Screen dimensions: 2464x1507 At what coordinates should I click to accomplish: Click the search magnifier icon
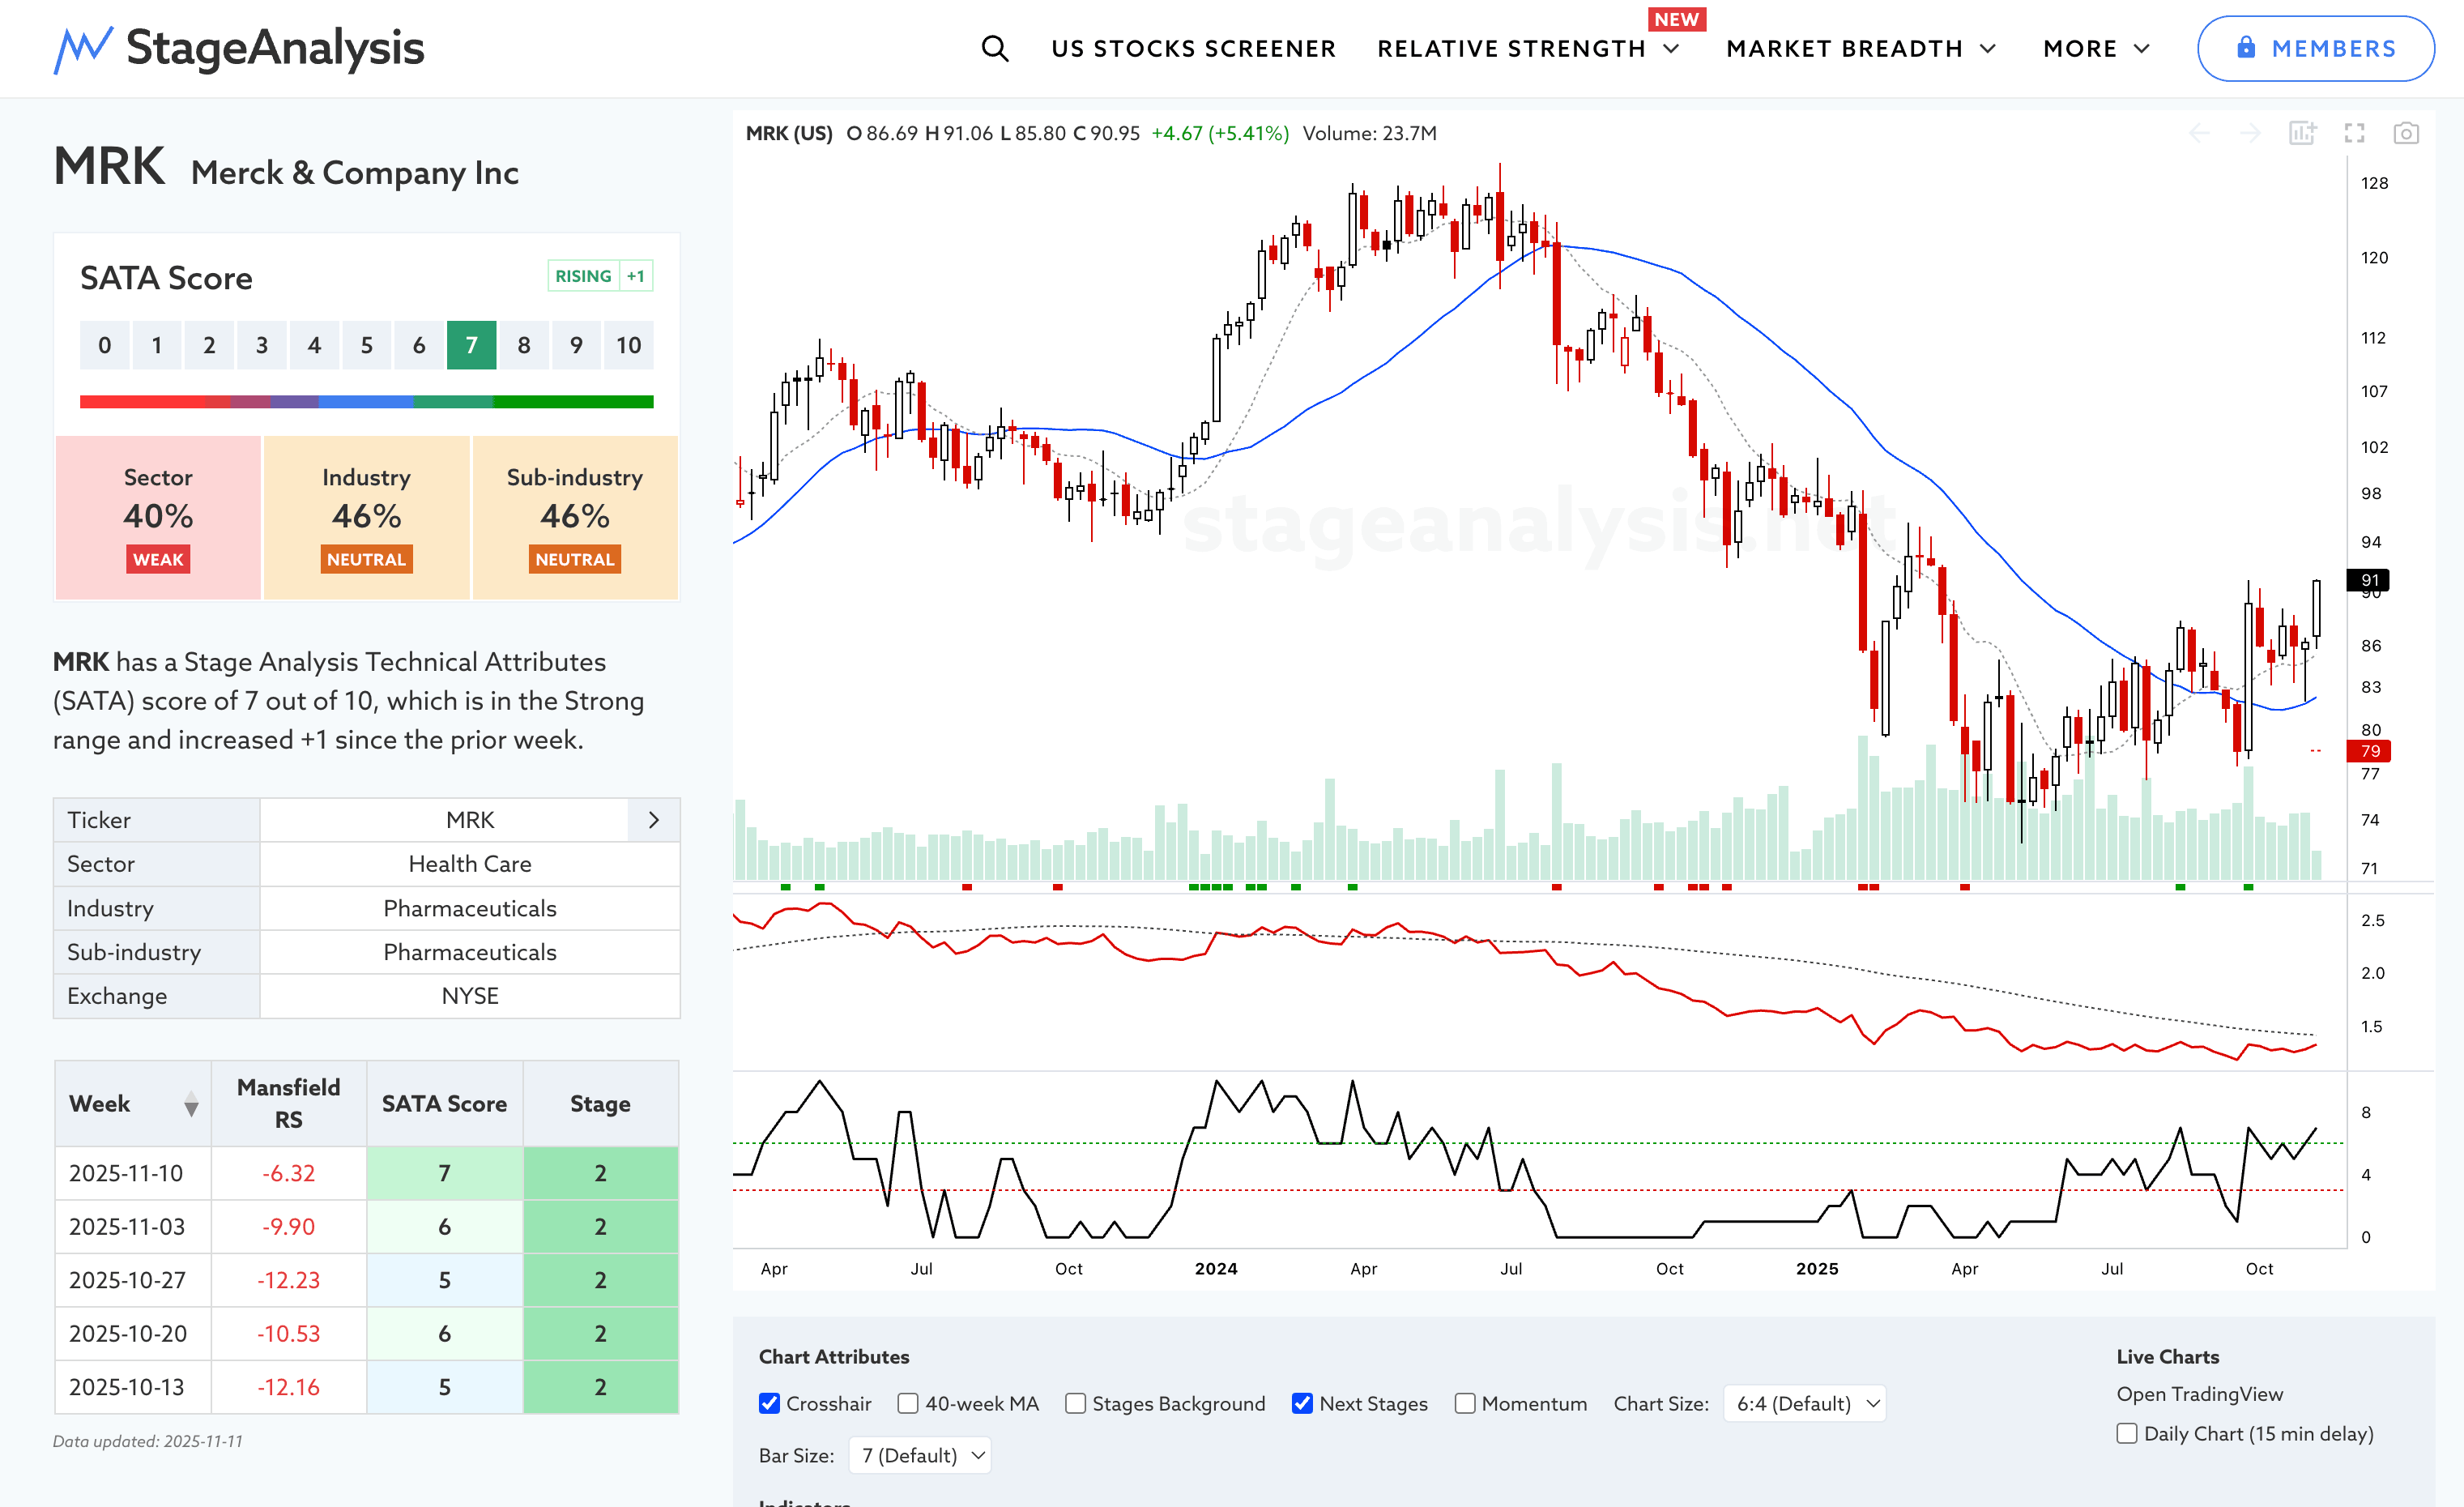994,48
